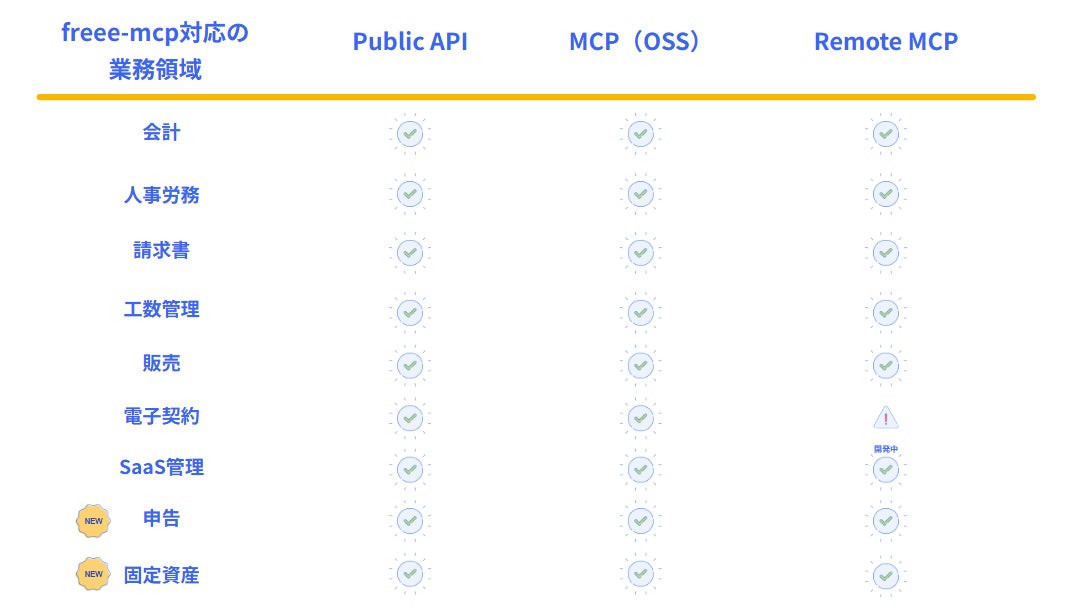Viewport: 1083px width, 614px height.
Task: Click the 電子契約 warning triangle under Remote MCP
Action: click(x=885, y=418)
